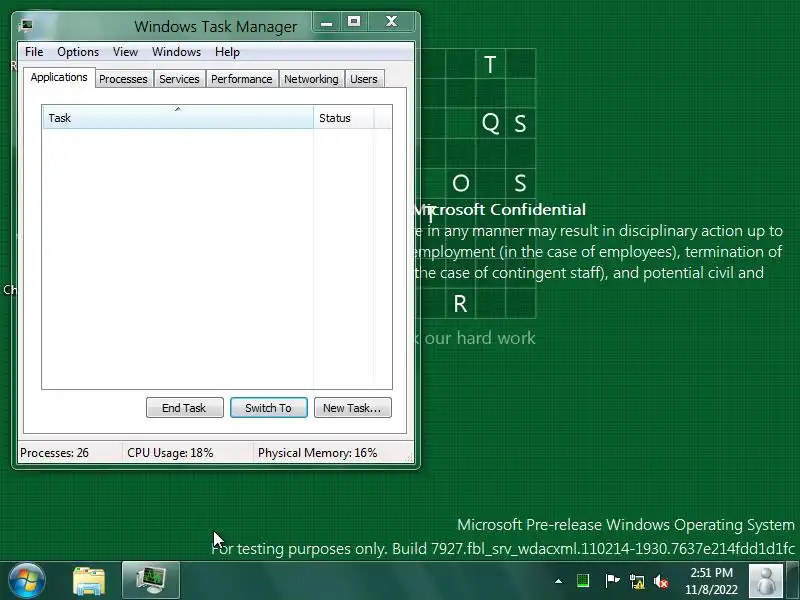Screen dimensions: 800x600
Task: Switch to the Services tab
Action: point(179,79)
